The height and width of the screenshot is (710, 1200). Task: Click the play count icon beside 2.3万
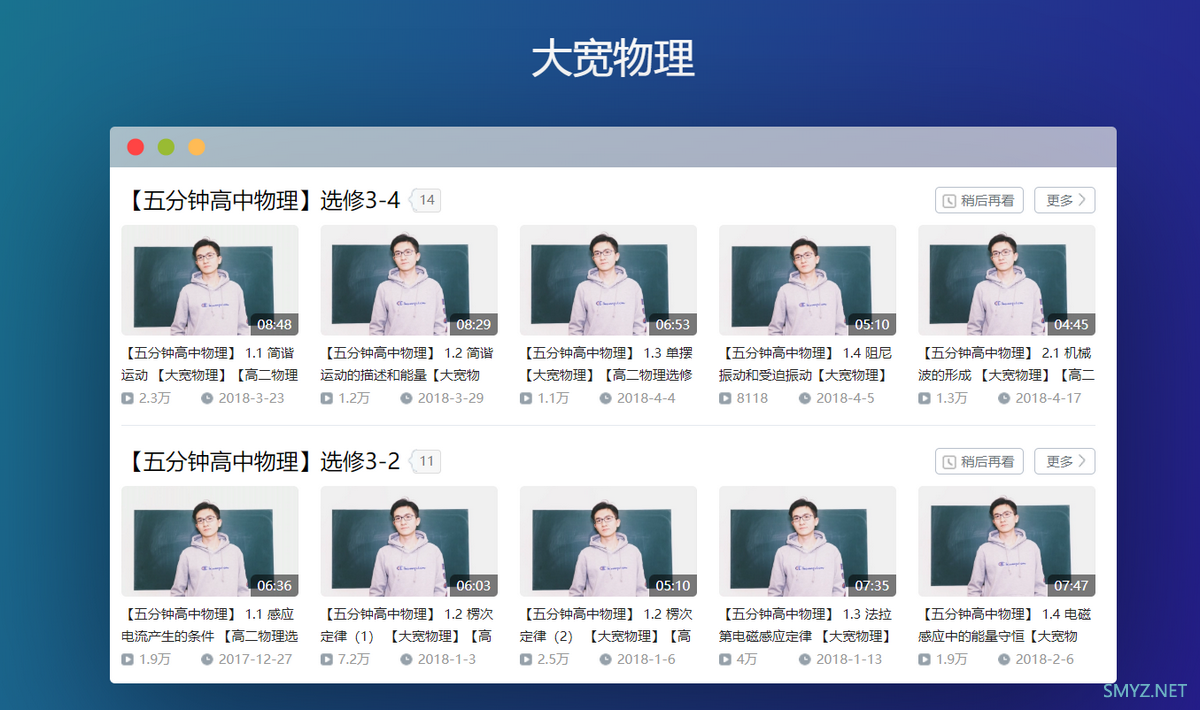[128, 398]
